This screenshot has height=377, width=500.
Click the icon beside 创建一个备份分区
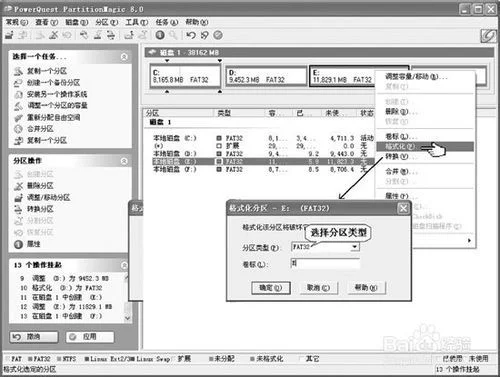coord(18,83)
